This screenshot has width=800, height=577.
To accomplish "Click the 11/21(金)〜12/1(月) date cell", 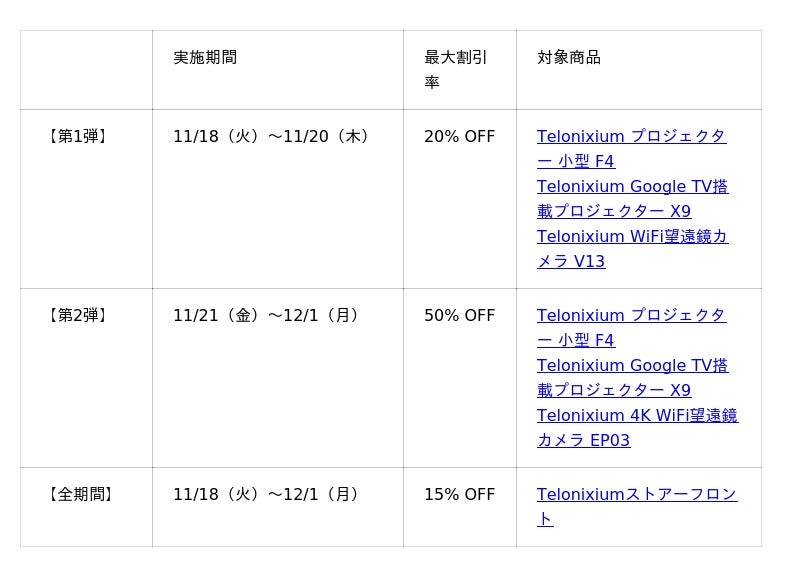I will [x=268, y=315].
